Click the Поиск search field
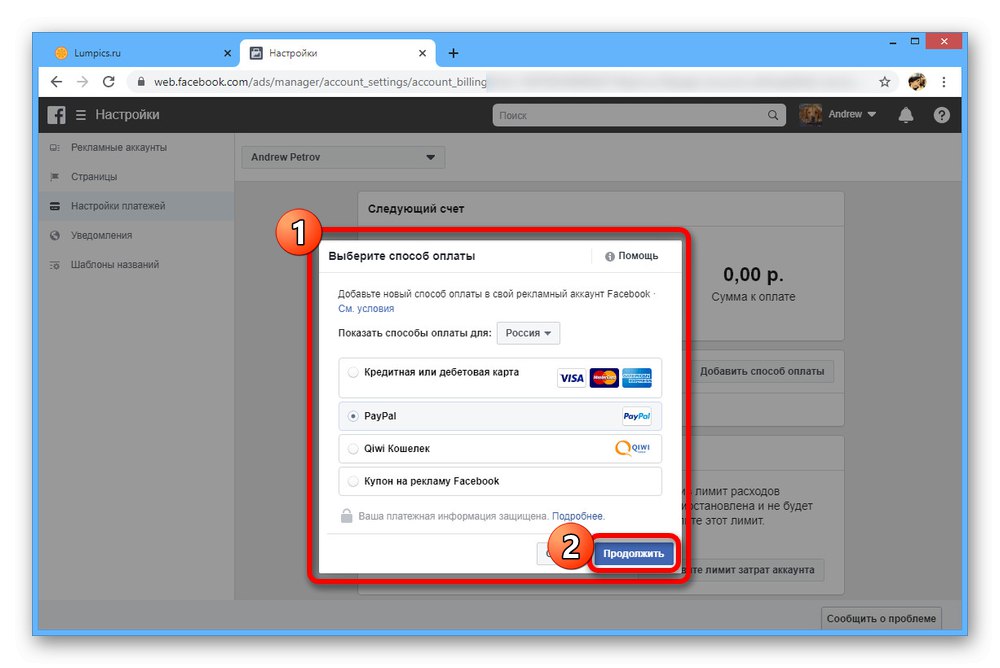The width and height of the screenshot is (1000, 668). (638, 115)
